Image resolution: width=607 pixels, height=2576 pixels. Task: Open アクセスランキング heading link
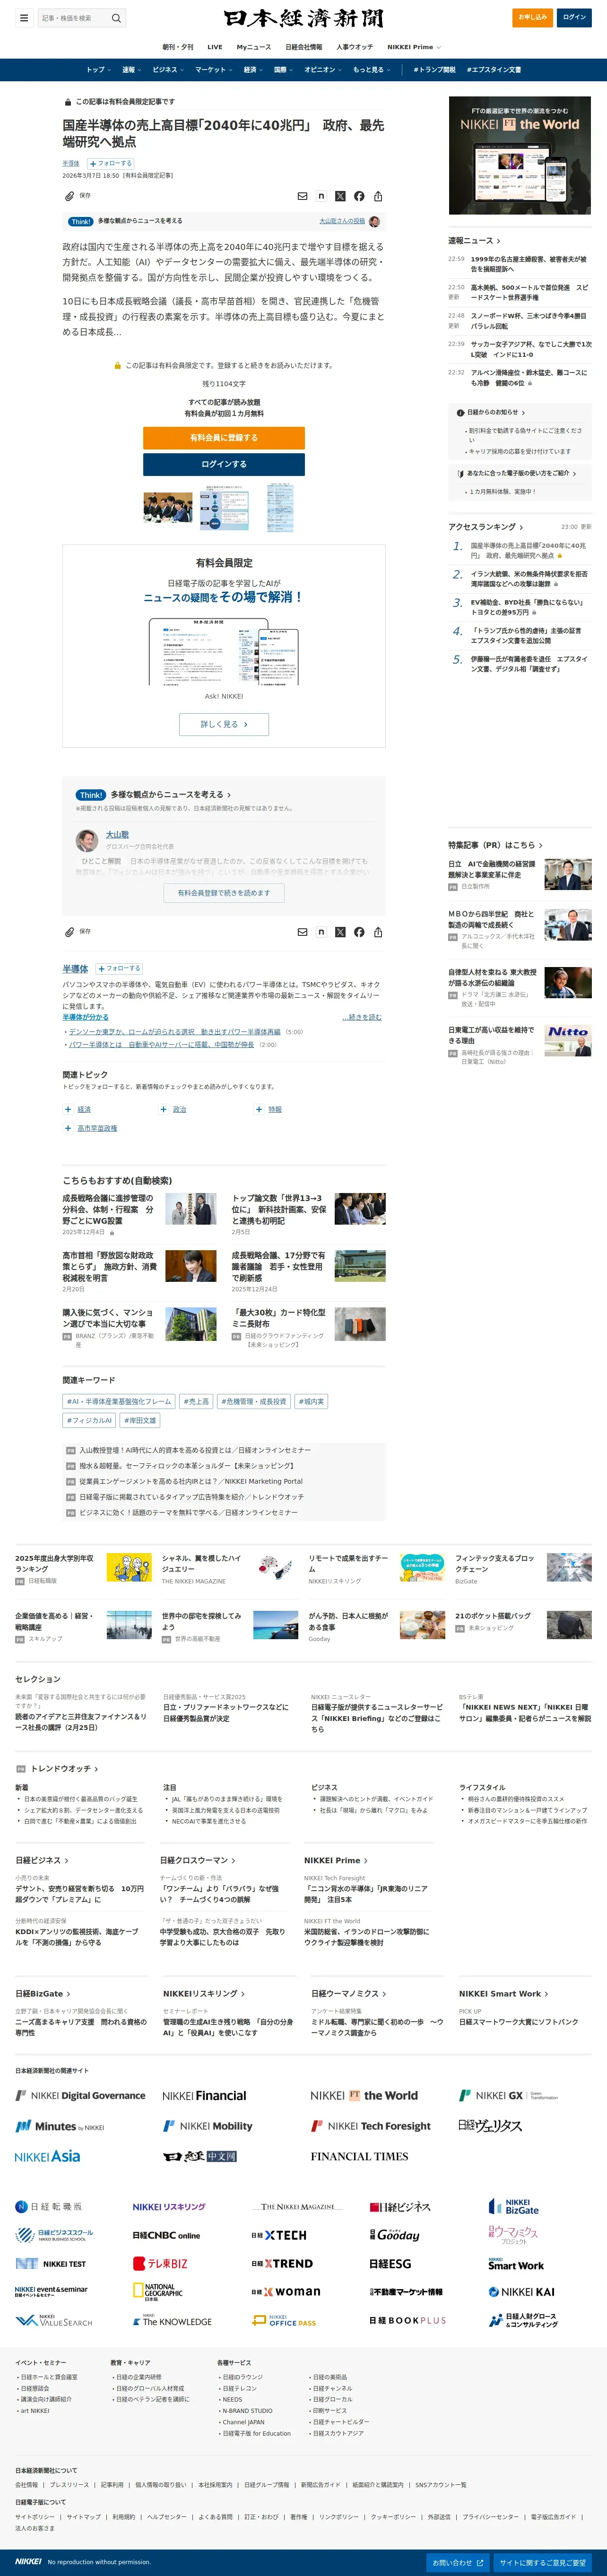pyautogui.click(x=485, y=527)
